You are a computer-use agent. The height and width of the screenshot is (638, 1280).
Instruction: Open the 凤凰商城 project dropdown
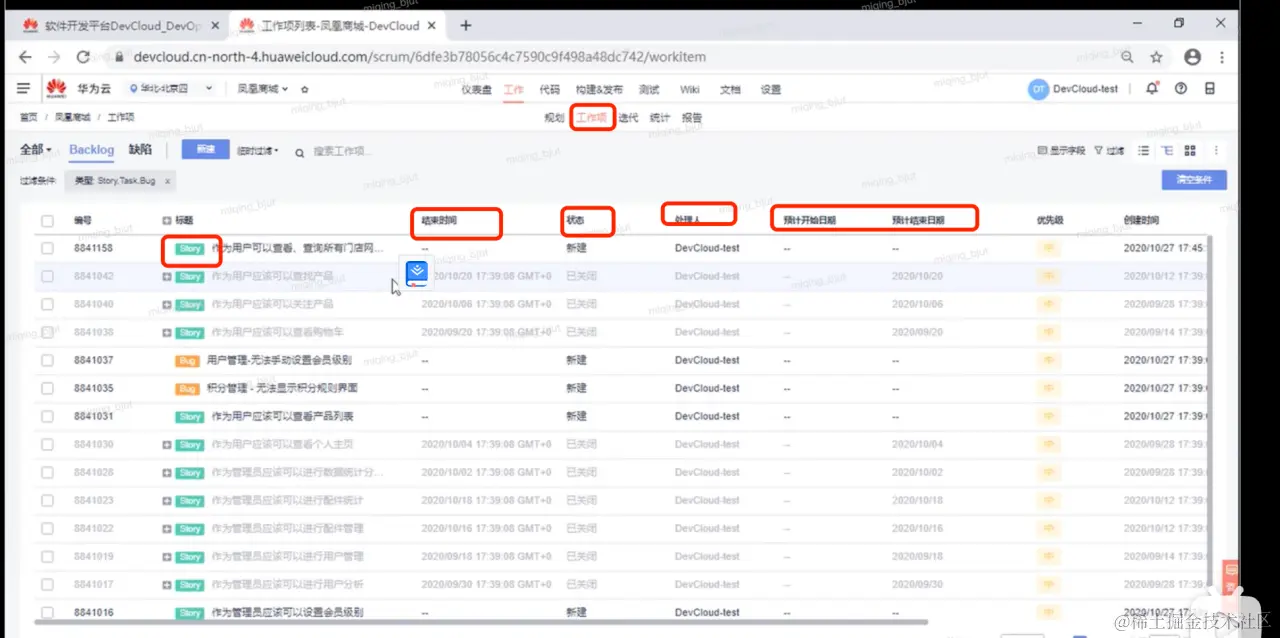coord(263,89)
